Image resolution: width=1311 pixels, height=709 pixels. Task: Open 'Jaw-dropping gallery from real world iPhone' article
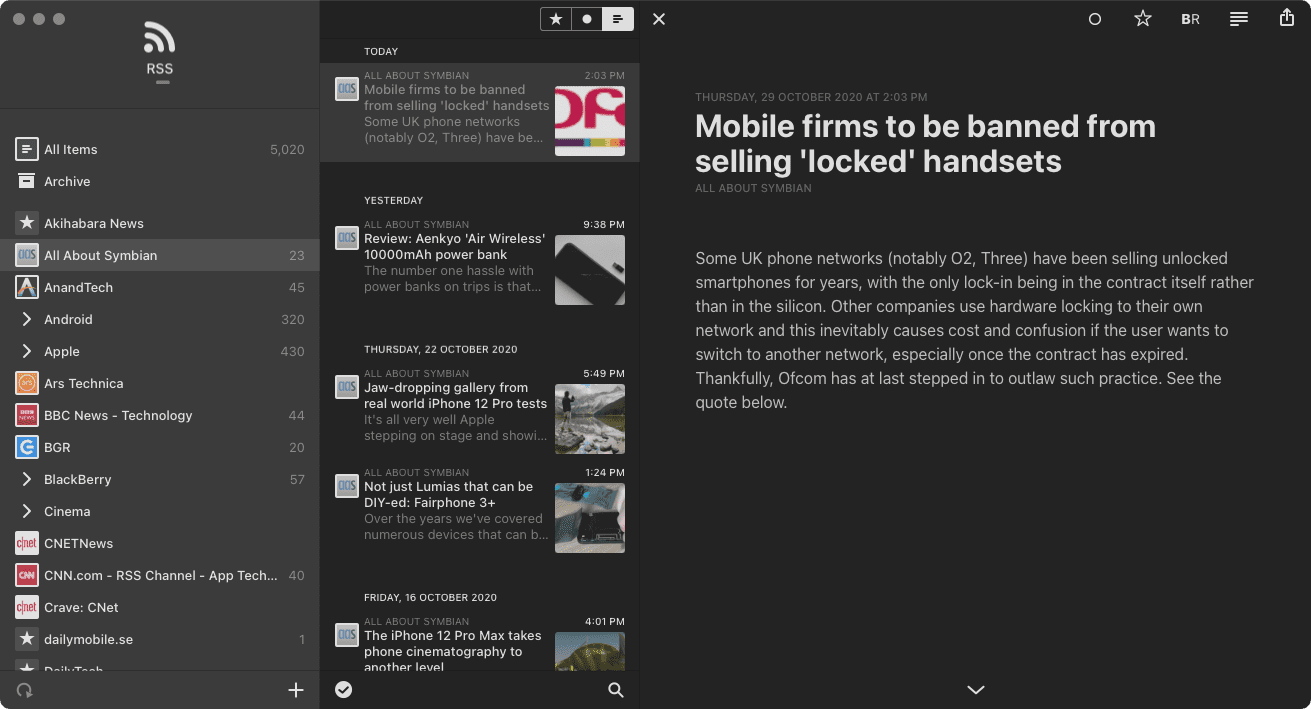tap(480, 411)
